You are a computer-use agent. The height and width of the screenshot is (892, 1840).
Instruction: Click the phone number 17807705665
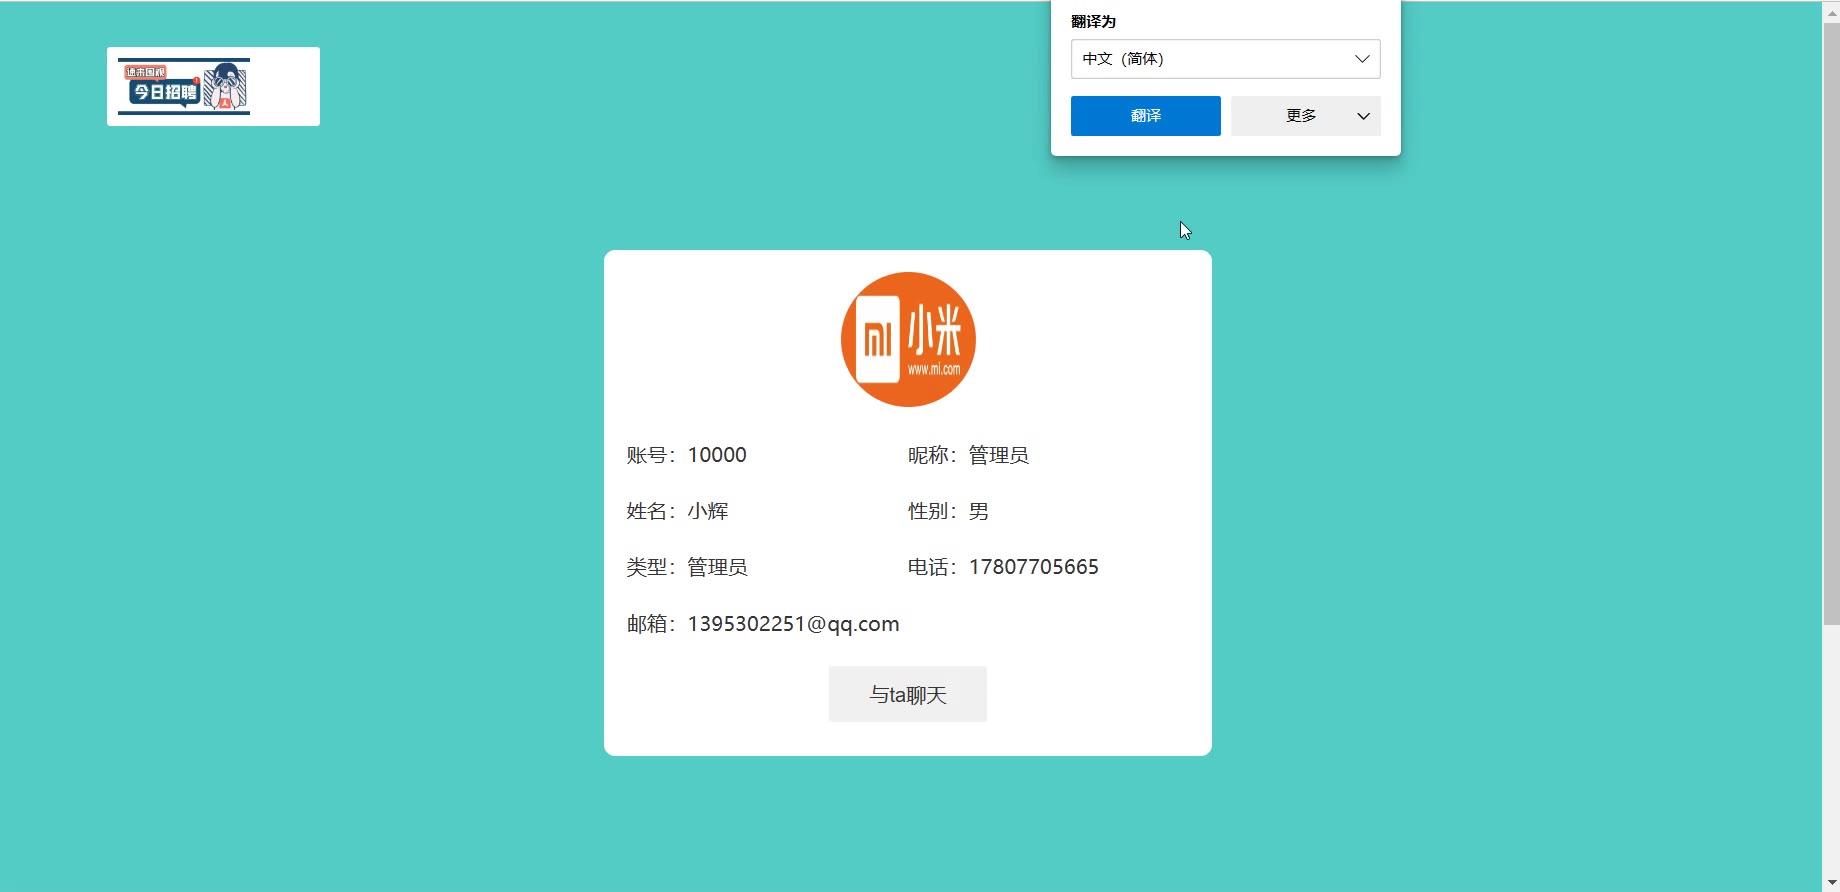click(x=1033, y=567)
